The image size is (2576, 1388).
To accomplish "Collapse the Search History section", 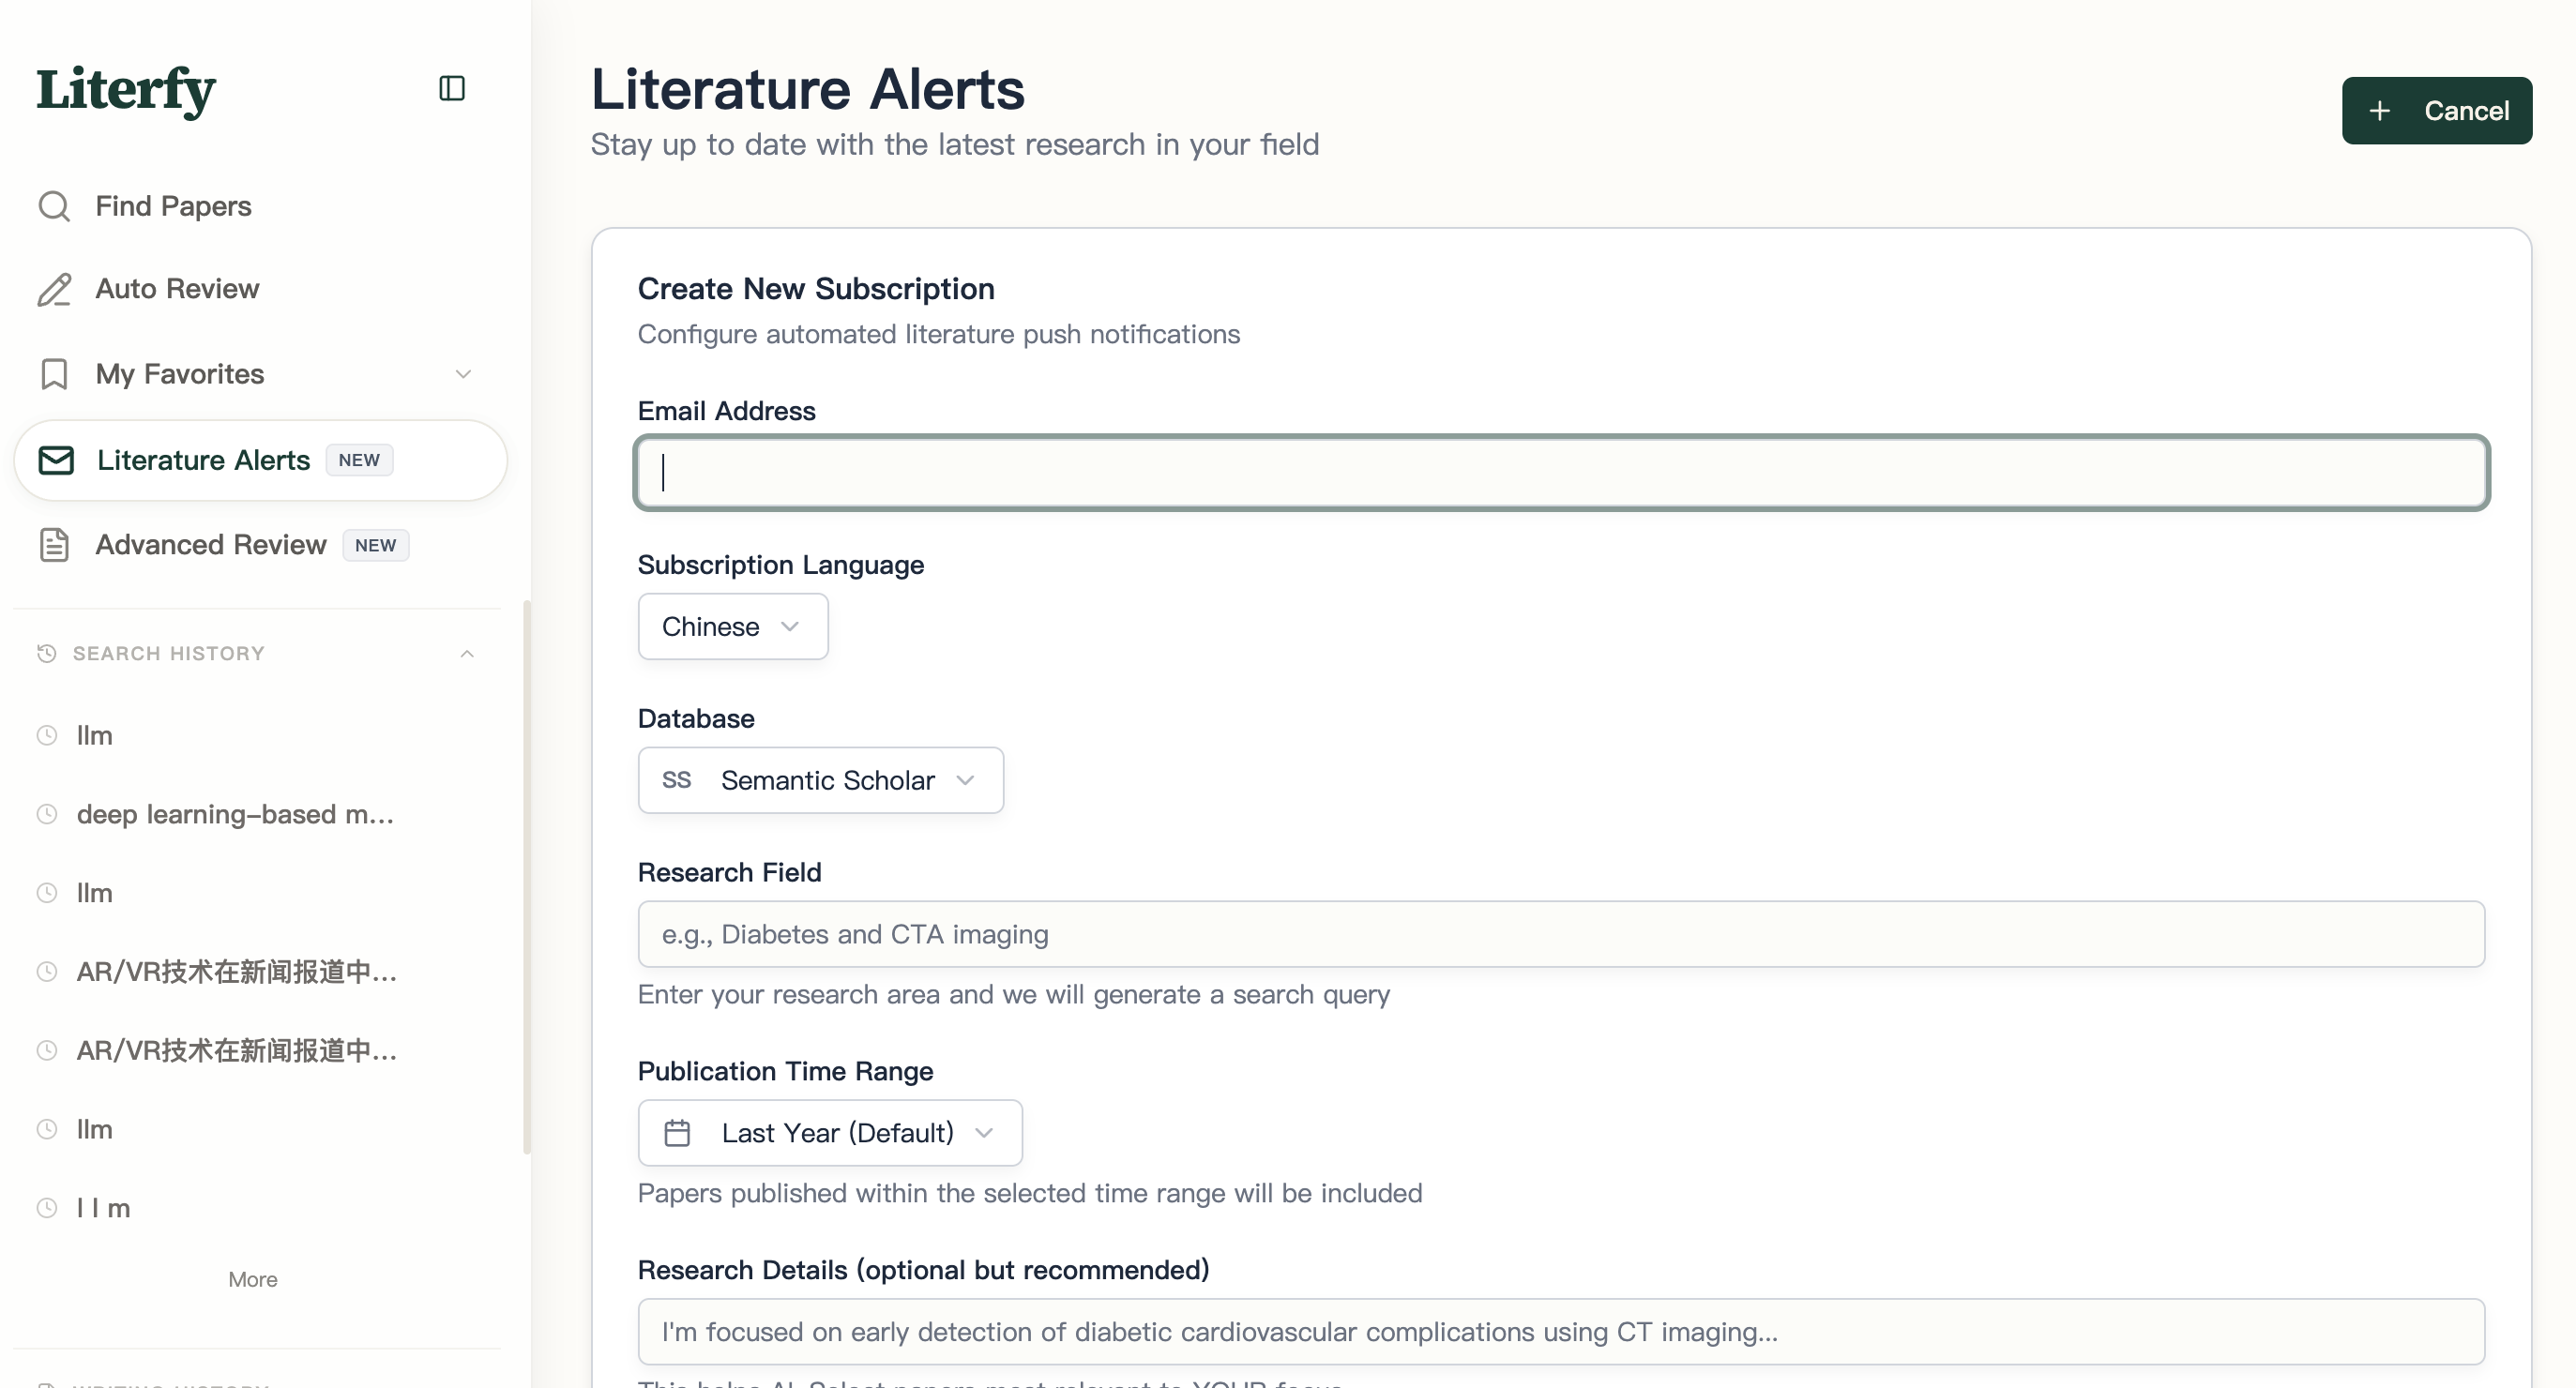I will click(x=466, y=653).
